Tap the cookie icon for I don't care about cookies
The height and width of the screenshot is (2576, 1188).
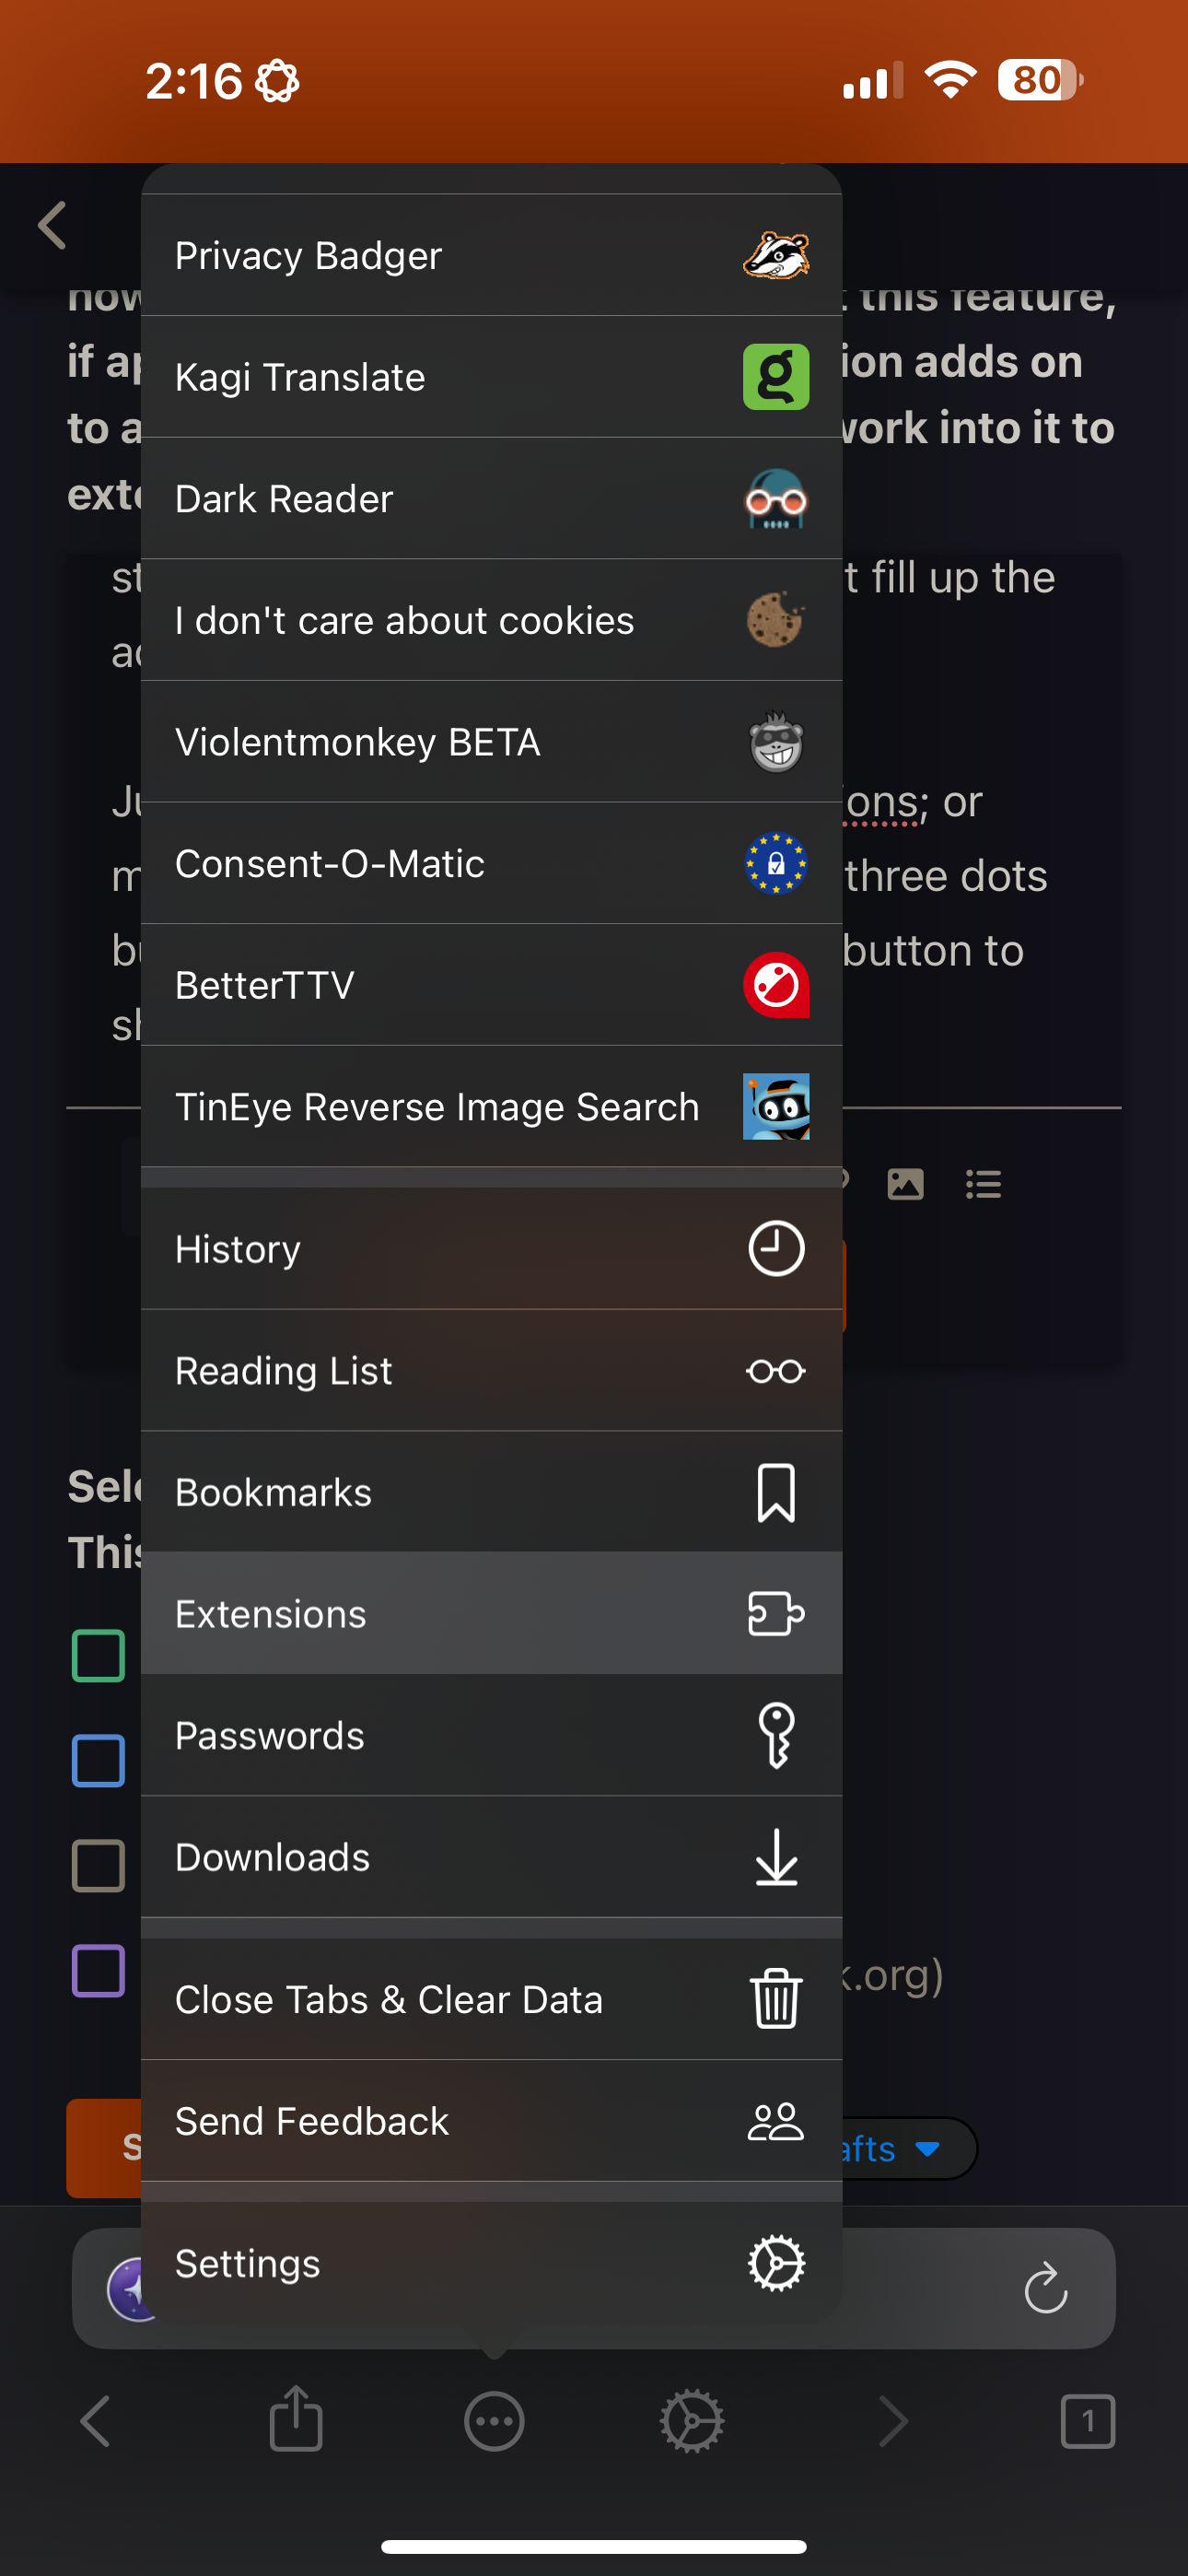[x=775, y=620]
